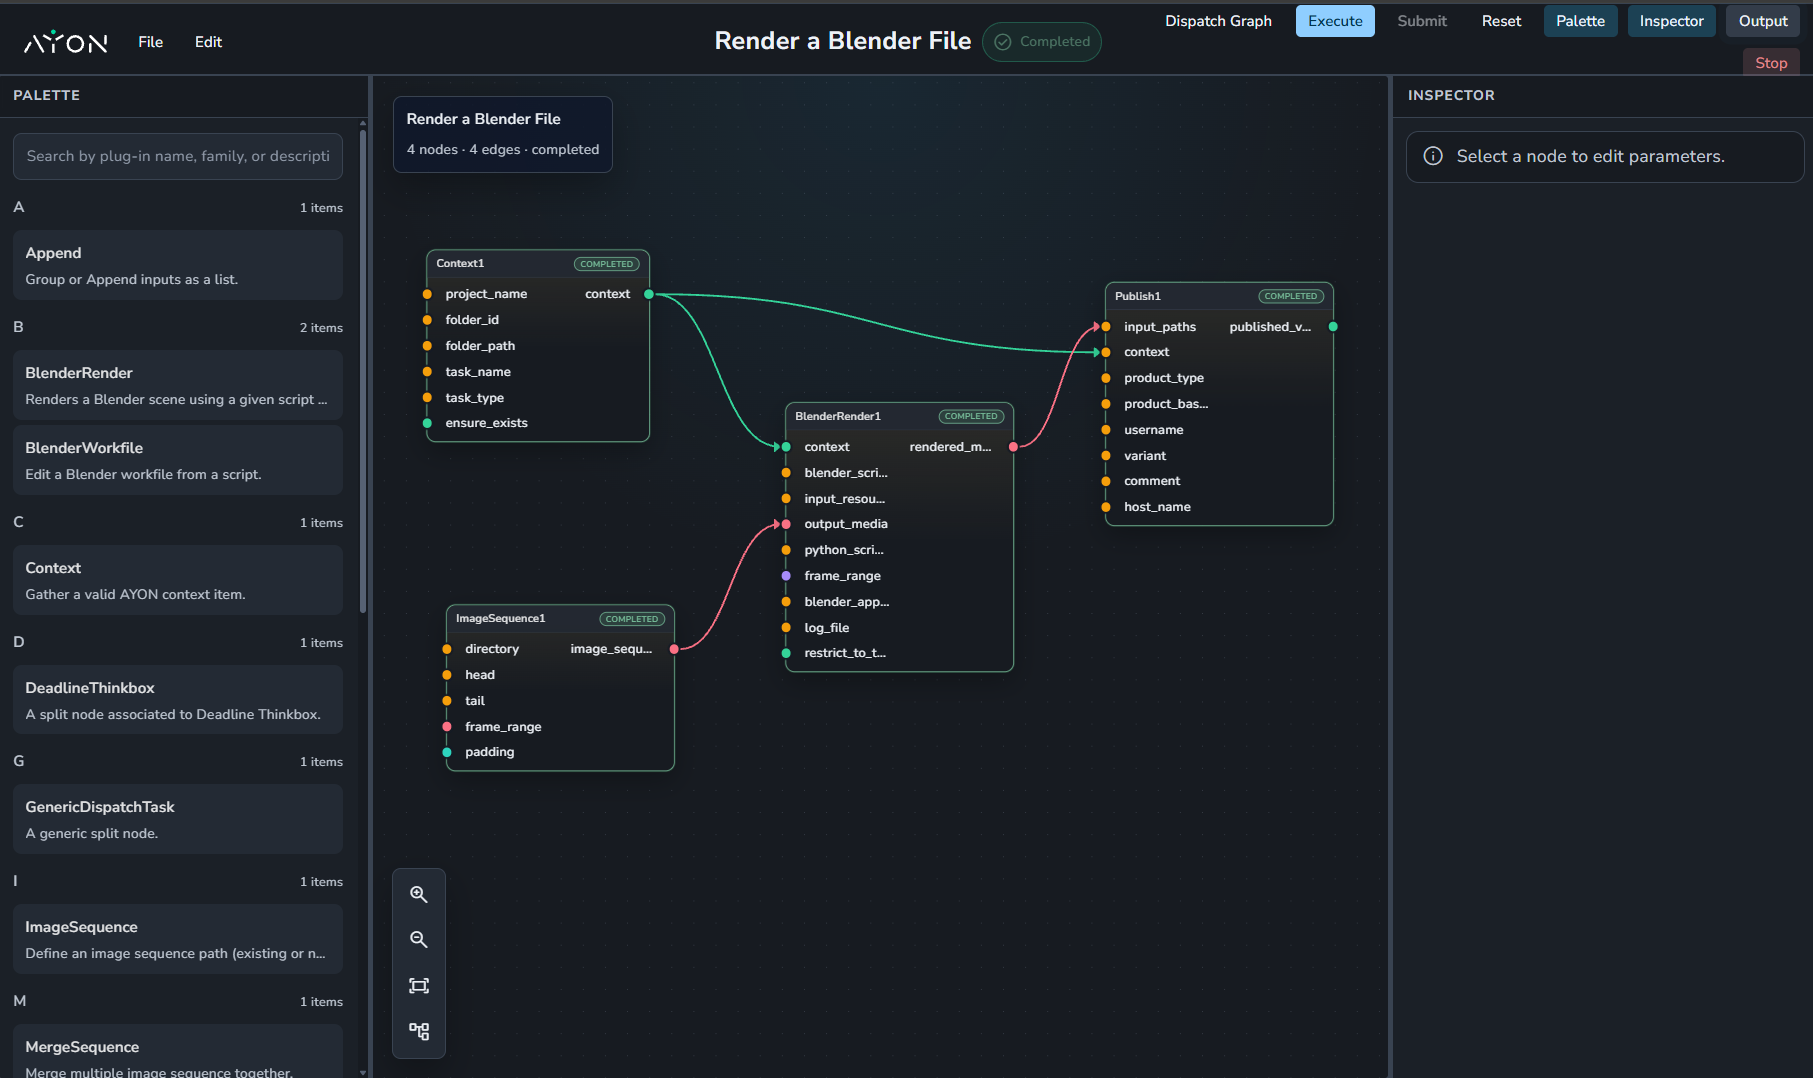Select the Publish1 node header
This screenshot has height=1078, width=1813.
(1219, 296)
